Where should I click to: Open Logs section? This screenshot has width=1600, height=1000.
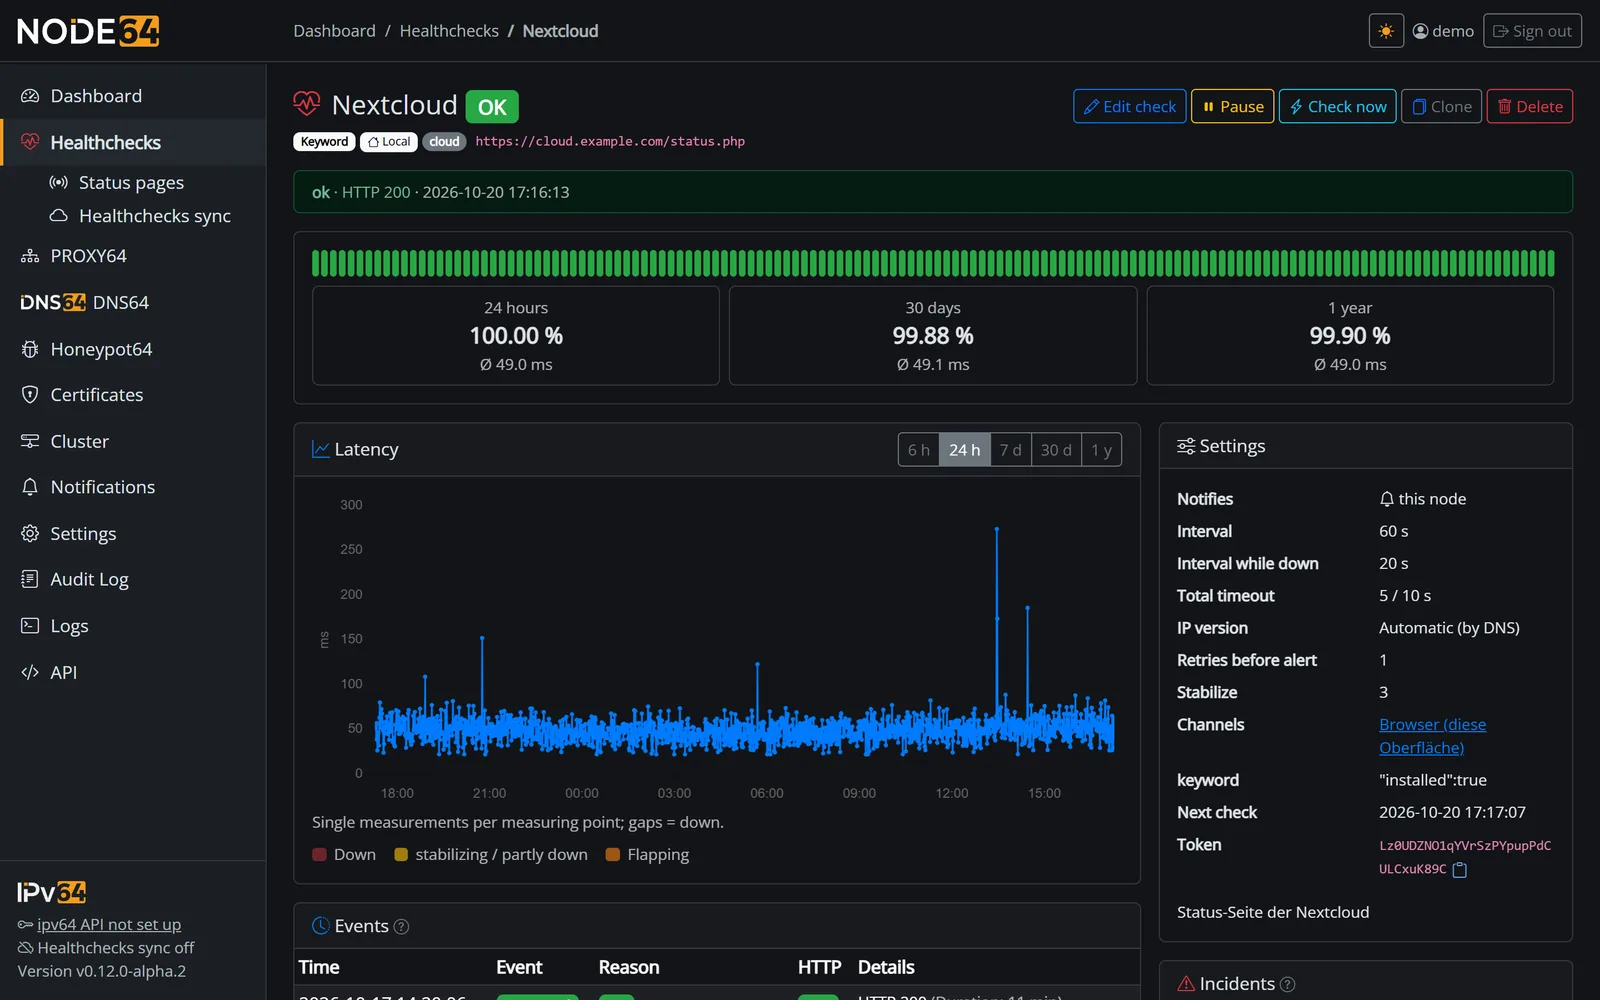pos(133,626)
